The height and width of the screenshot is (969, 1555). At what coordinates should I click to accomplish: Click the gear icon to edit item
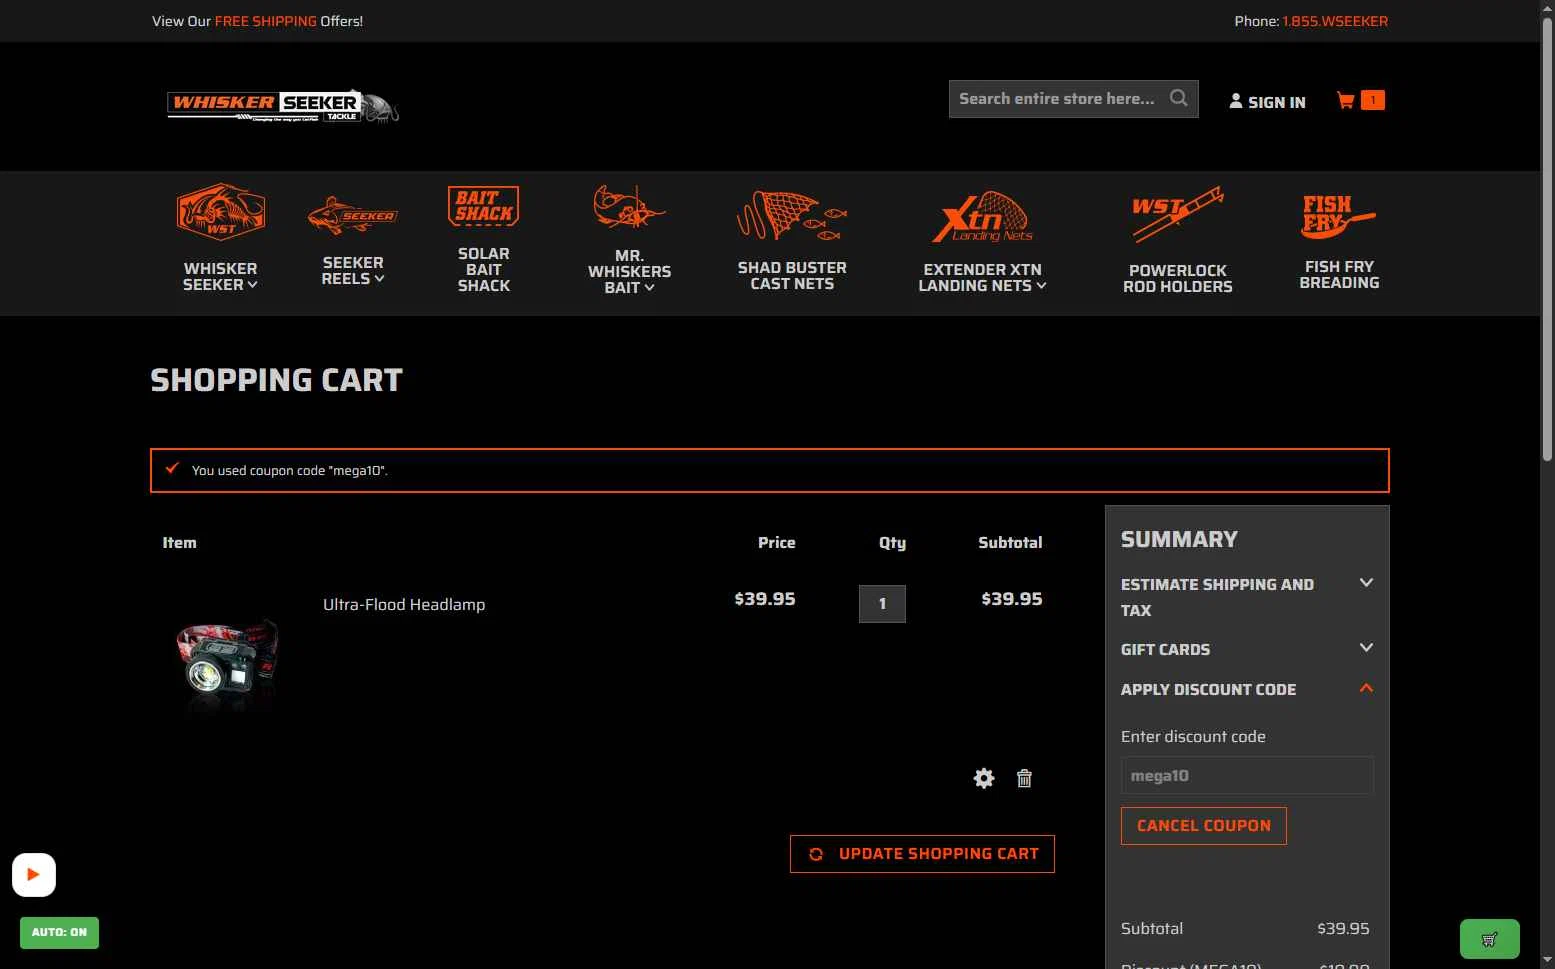[x=984, y=778]
